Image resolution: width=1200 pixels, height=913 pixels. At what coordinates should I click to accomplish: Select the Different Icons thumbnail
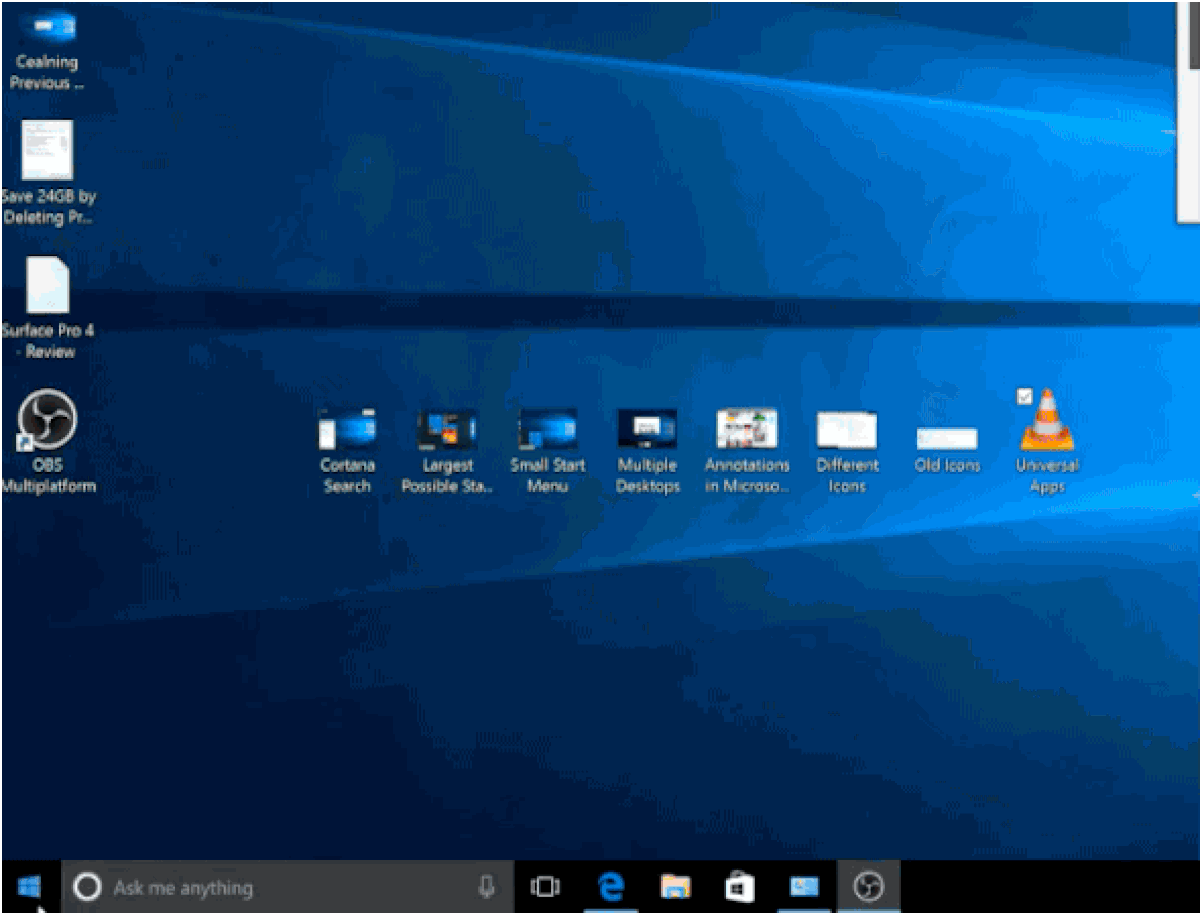tap(847, 430)
